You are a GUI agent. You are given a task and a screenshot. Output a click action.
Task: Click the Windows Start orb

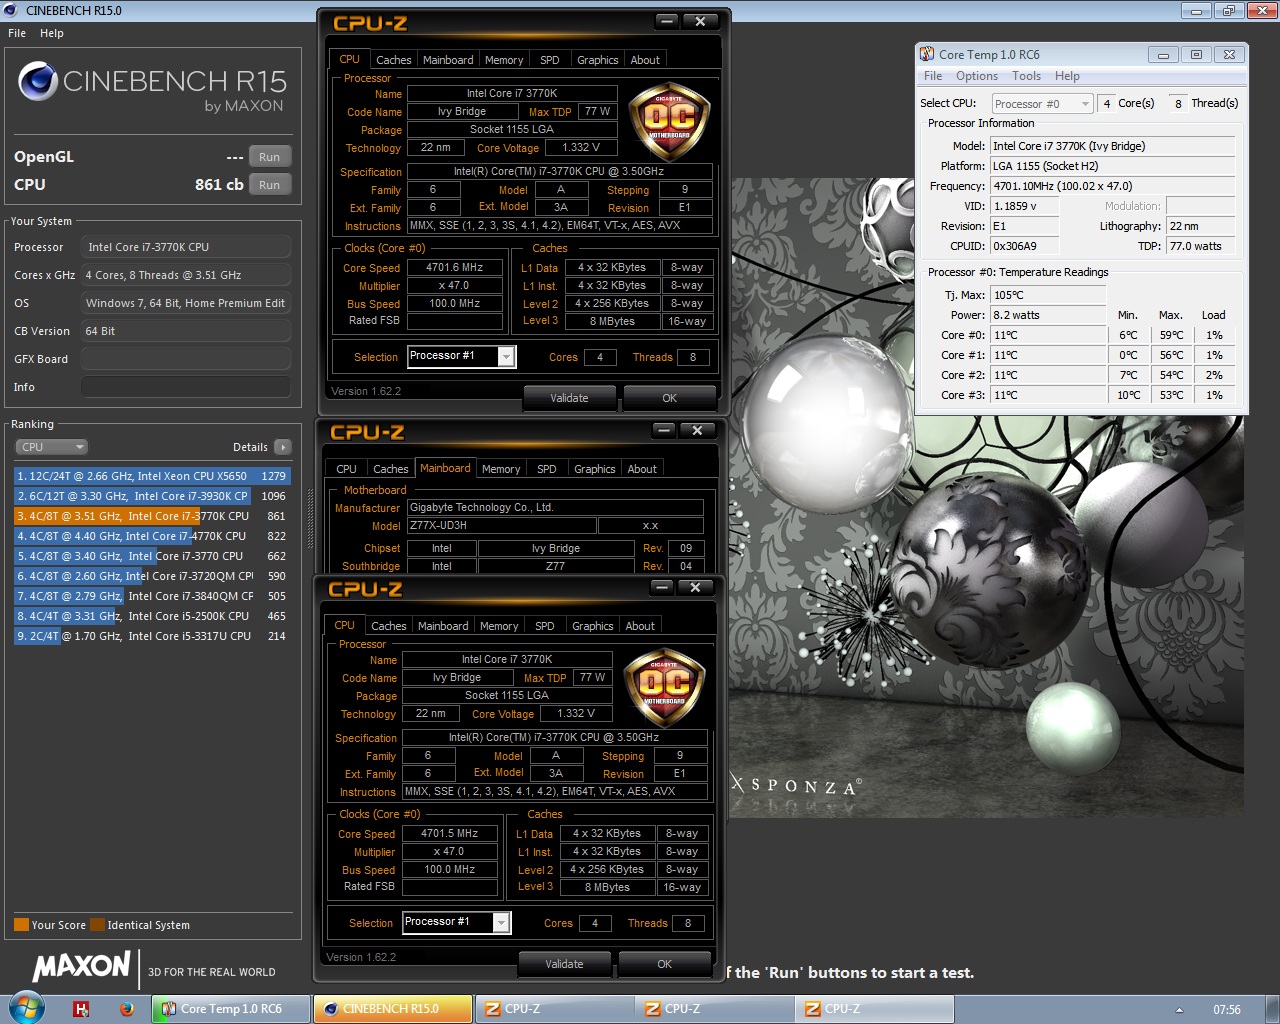25,1008
